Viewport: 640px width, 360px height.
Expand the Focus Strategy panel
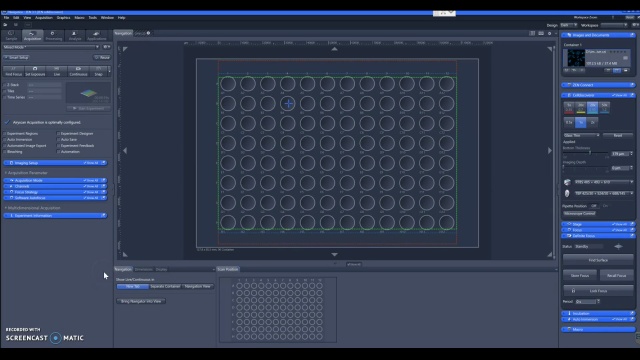pos(55,192)
